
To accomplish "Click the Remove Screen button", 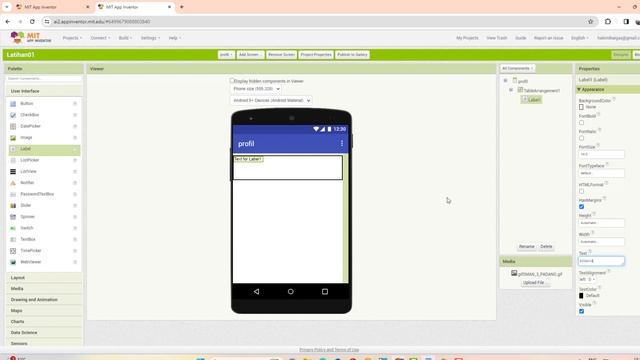I will pos(282,55).
